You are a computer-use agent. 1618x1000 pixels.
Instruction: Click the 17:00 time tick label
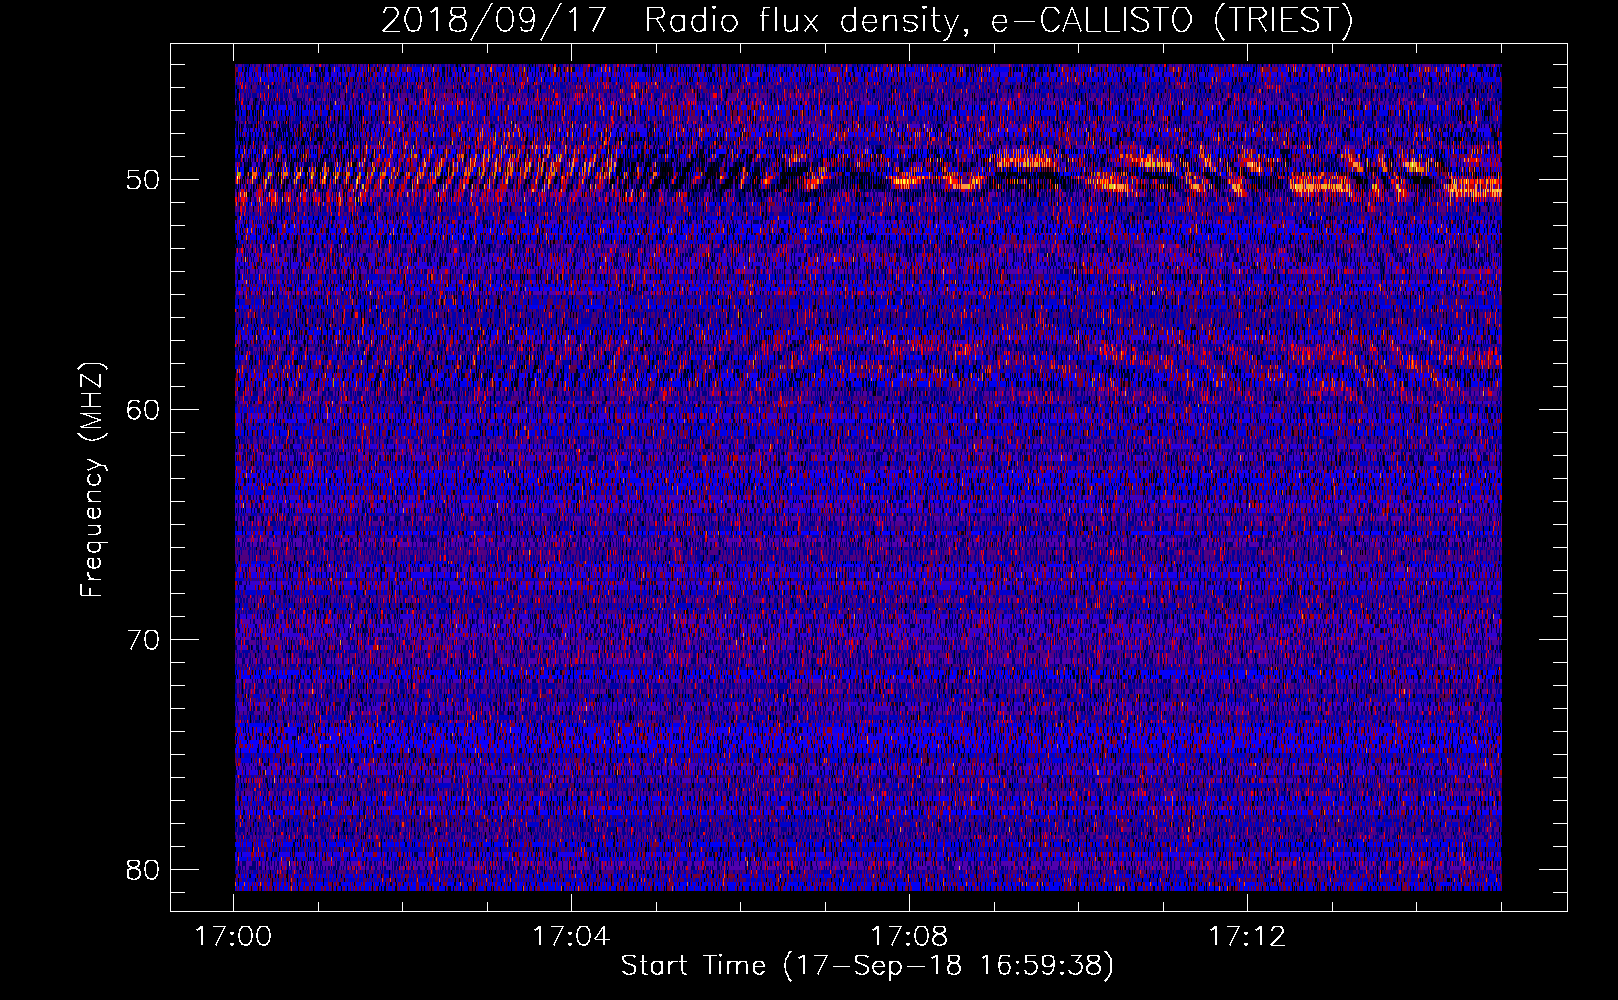click(233, 937)
